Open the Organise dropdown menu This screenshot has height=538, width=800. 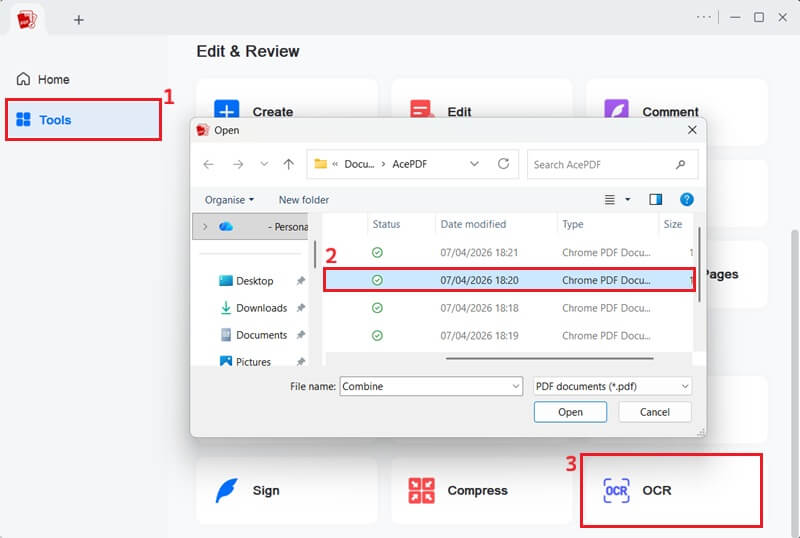tap(229, 200)
